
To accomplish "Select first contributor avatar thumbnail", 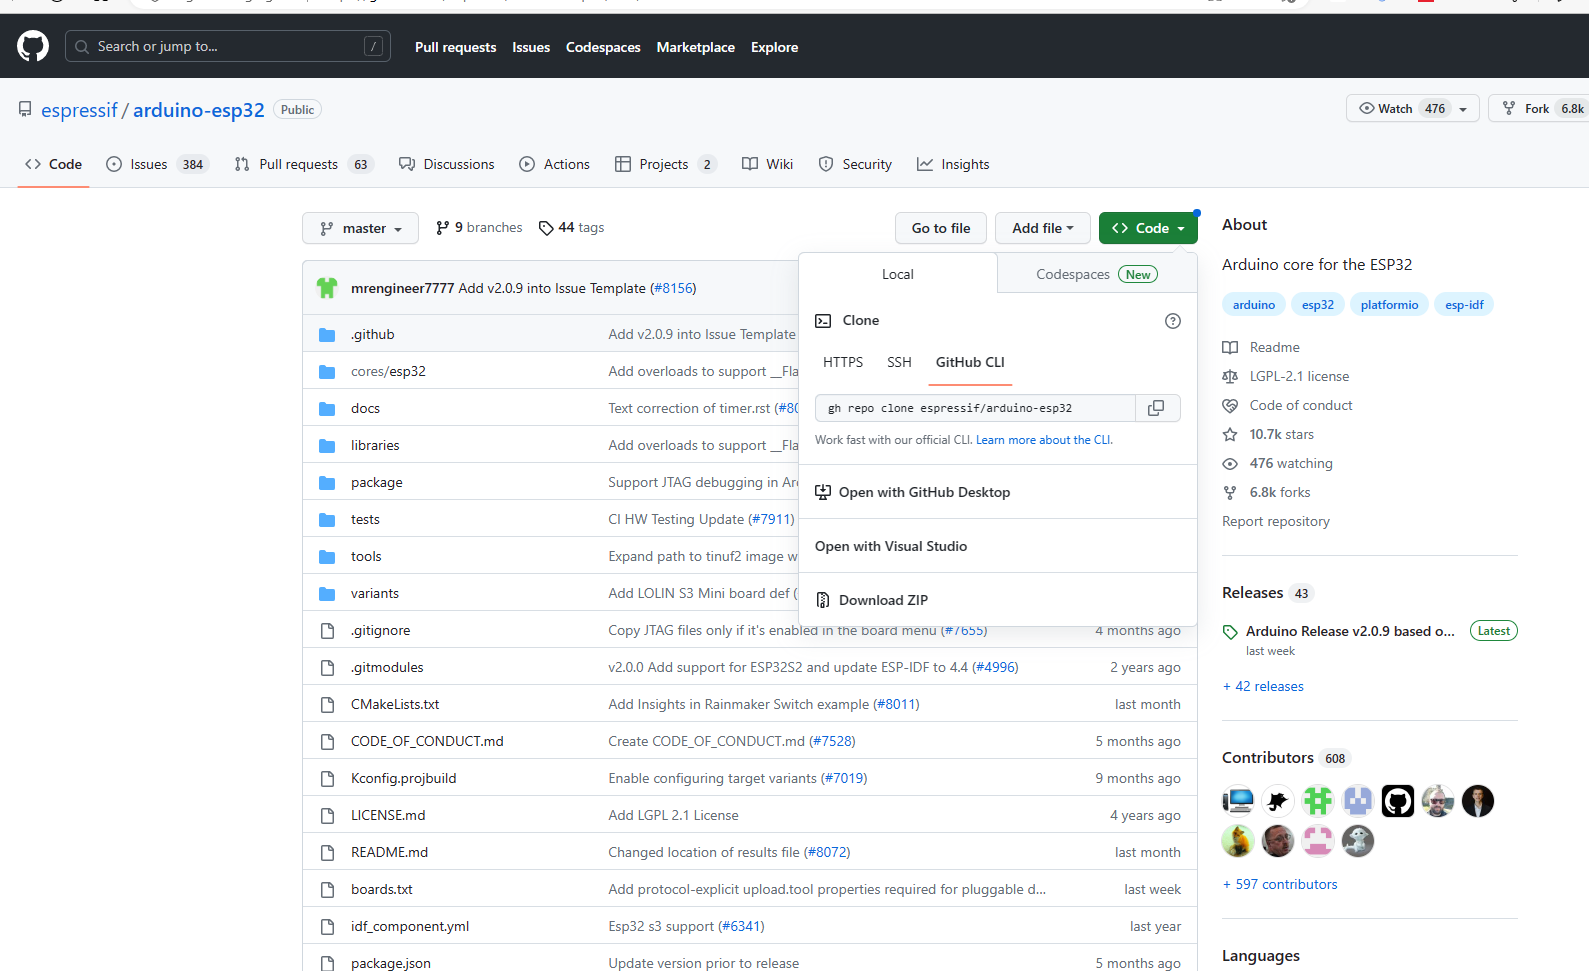I will coord(1238,801).
